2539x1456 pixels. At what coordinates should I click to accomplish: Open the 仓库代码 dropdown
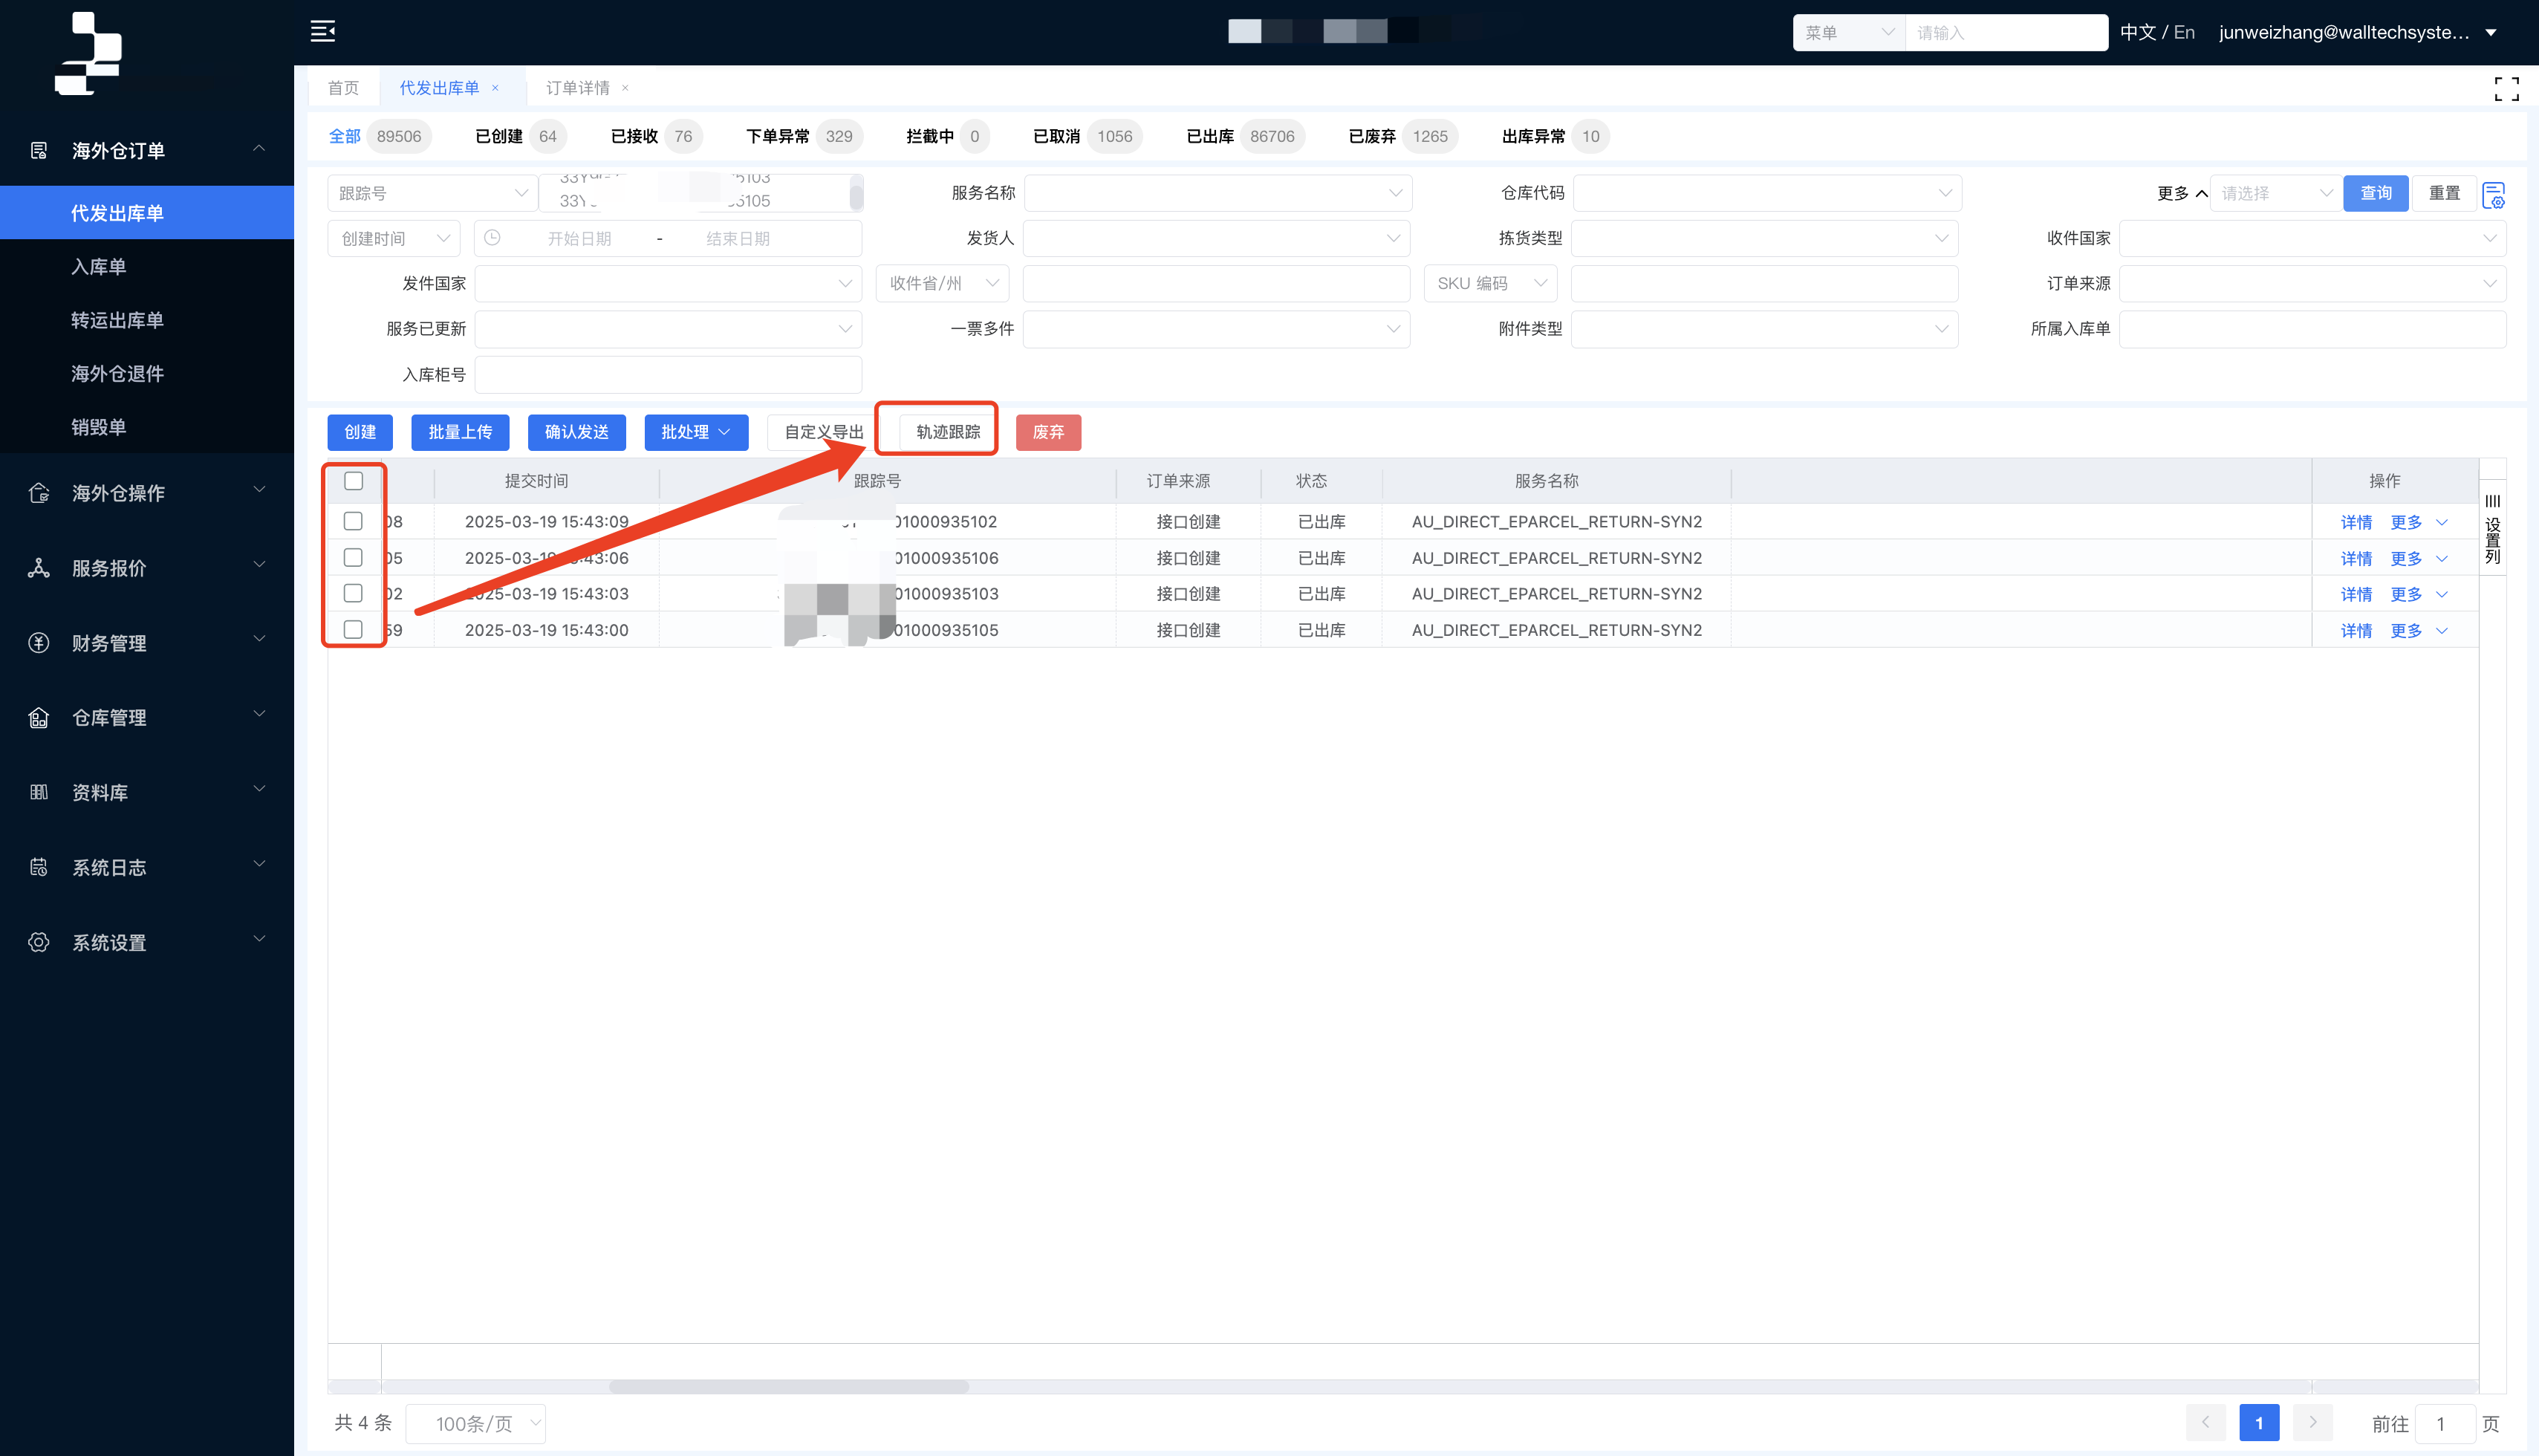(1766, 193)
